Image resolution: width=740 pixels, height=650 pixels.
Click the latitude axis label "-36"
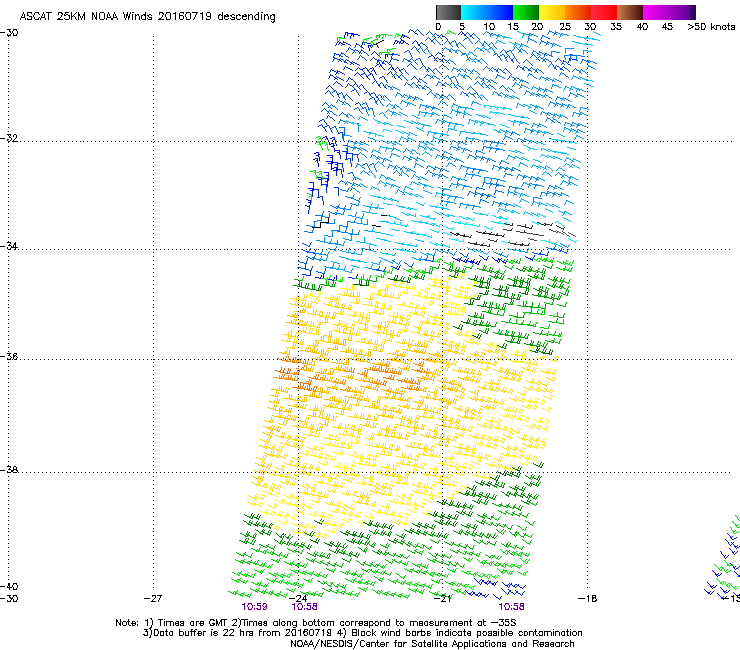9,356
